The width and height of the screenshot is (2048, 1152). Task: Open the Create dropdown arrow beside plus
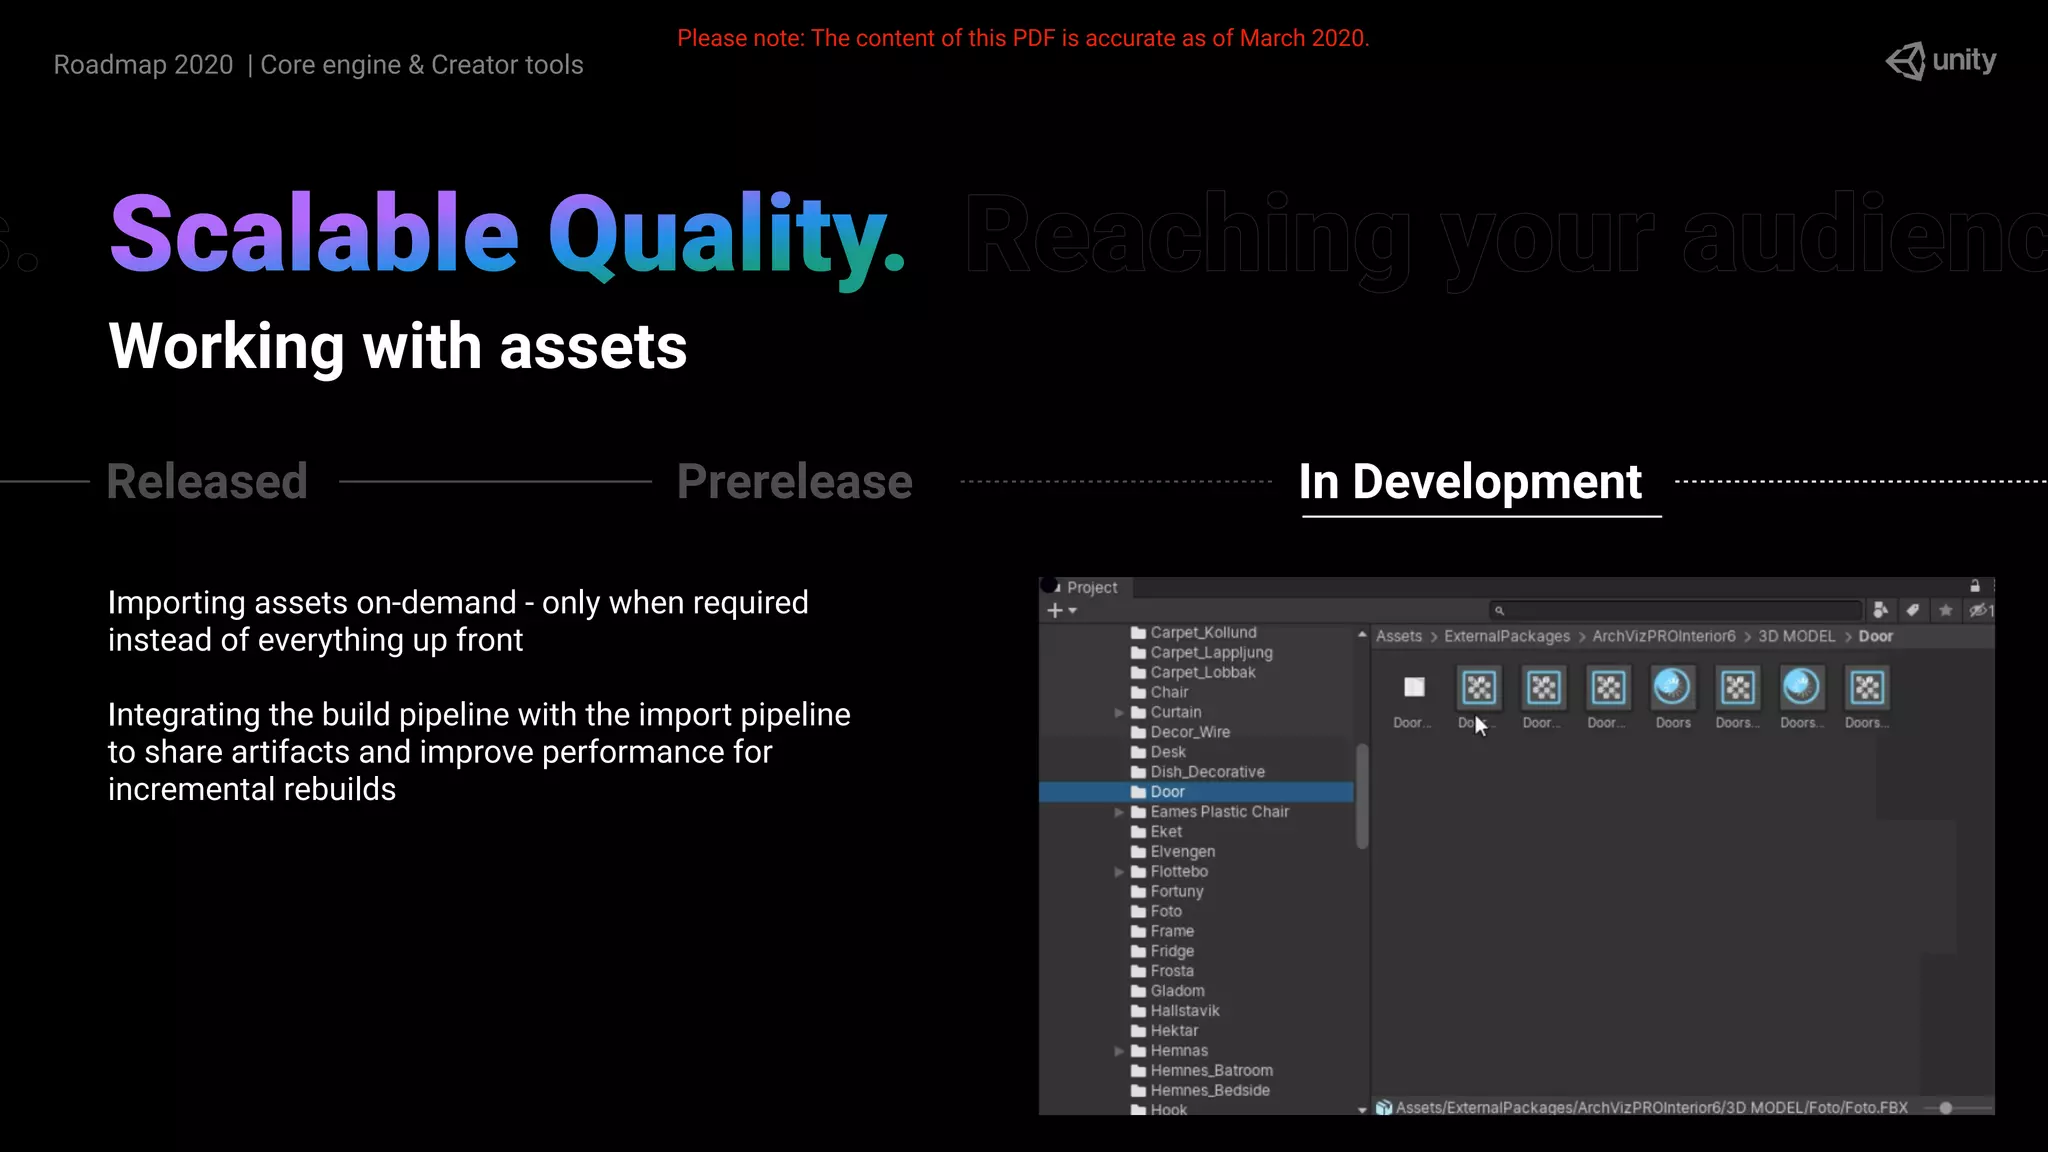pos(1073,611)
